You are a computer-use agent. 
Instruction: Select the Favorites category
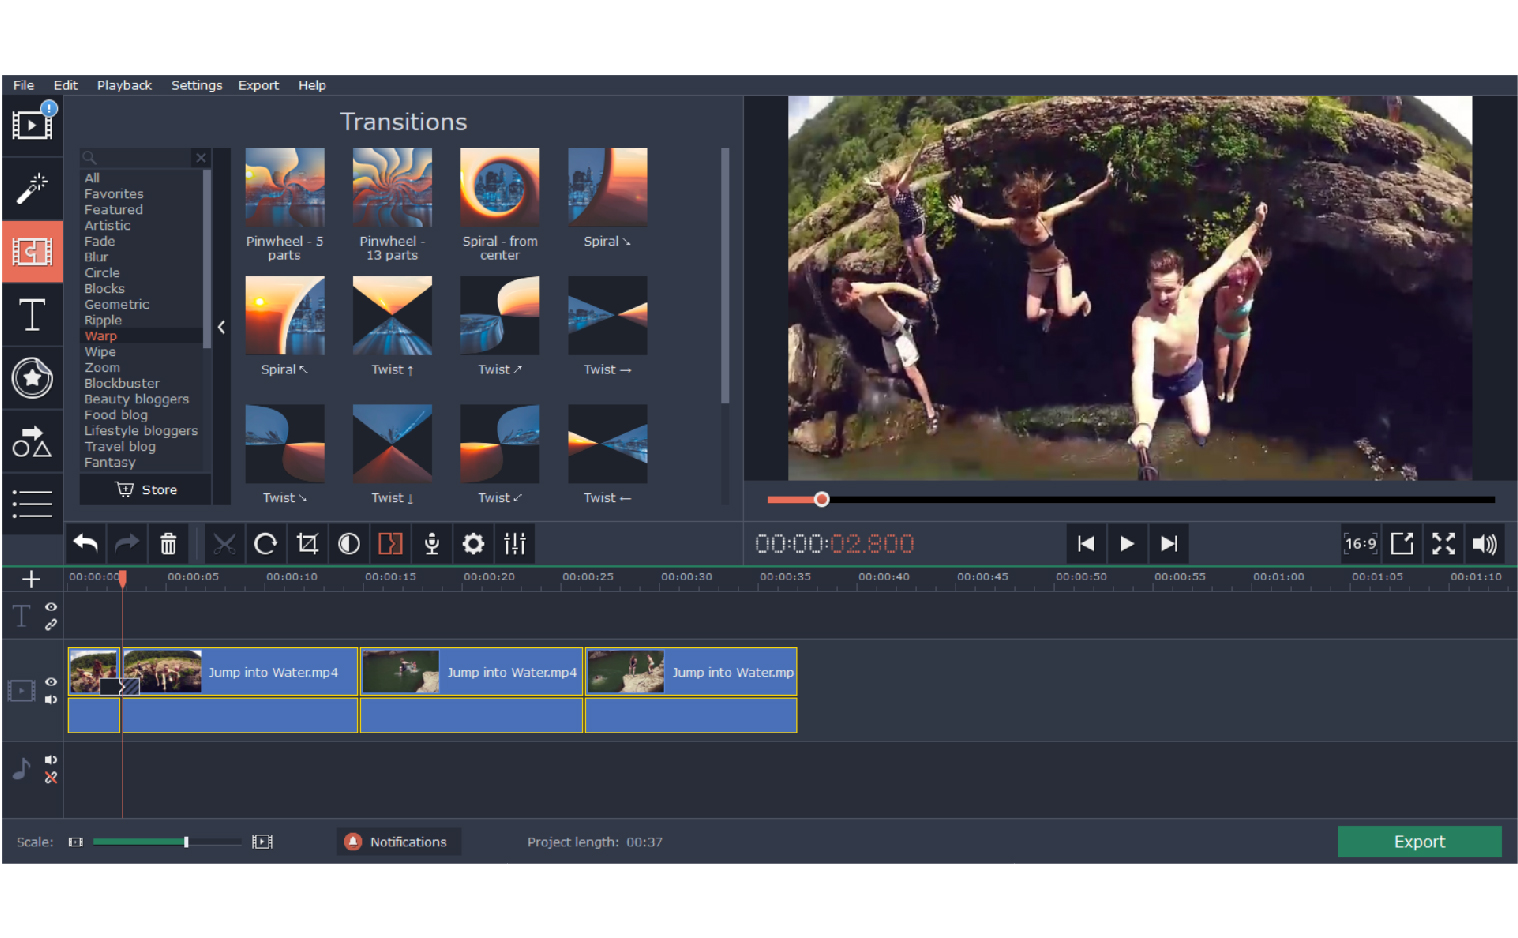(114, 194)
